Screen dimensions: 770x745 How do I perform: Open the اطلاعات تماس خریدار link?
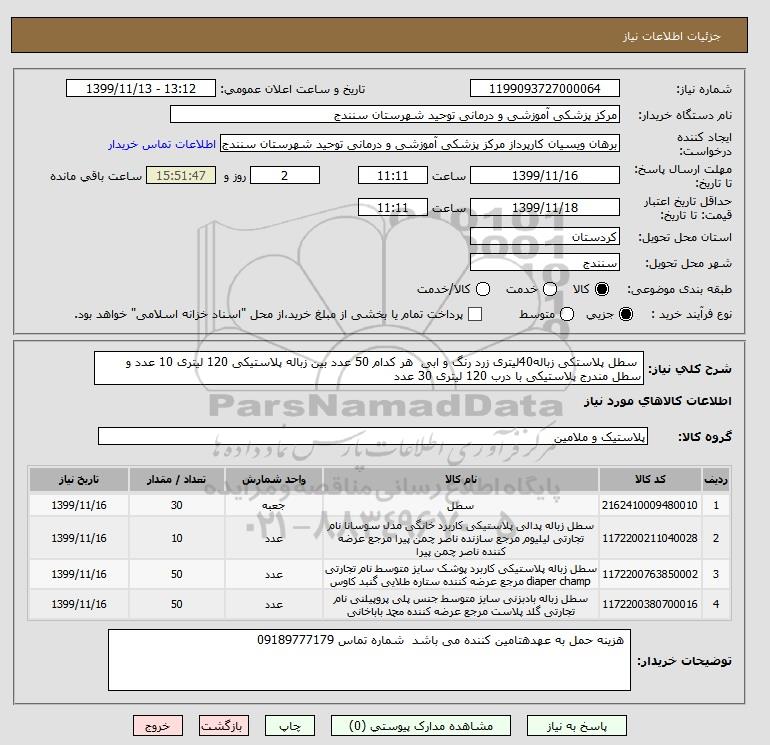(x=162, y=144)
